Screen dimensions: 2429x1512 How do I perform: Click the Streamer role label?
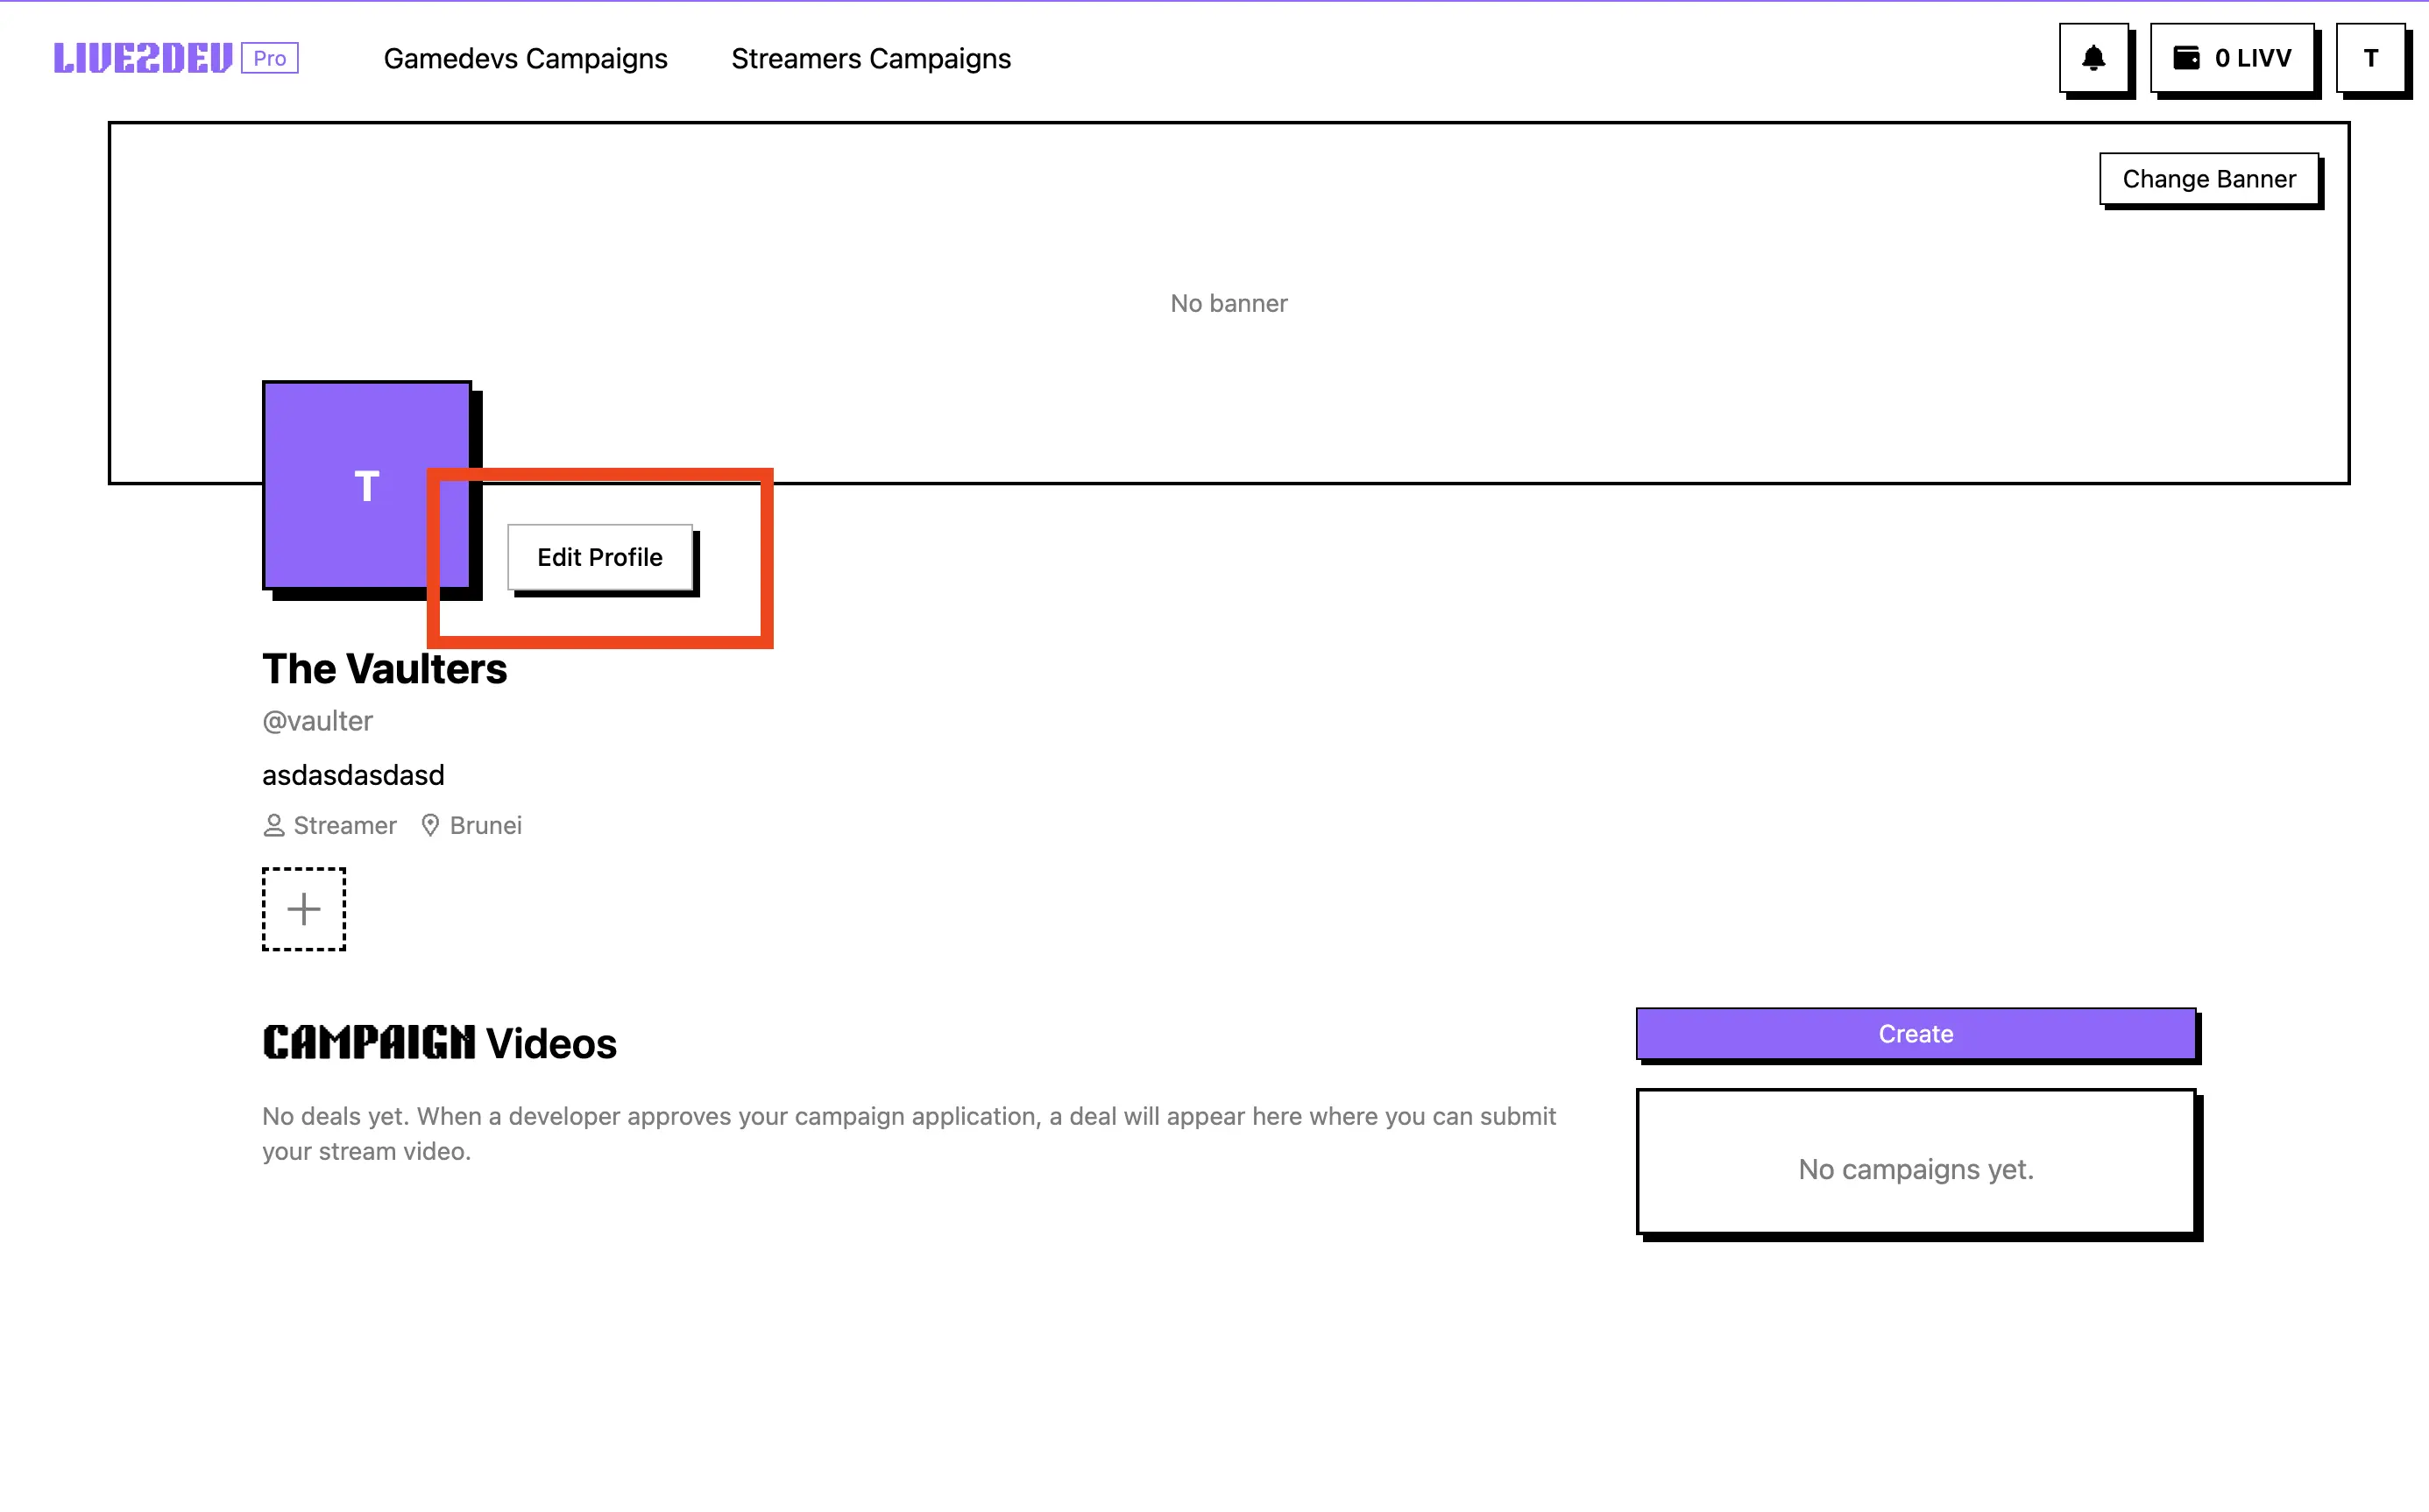click(330, 825)
